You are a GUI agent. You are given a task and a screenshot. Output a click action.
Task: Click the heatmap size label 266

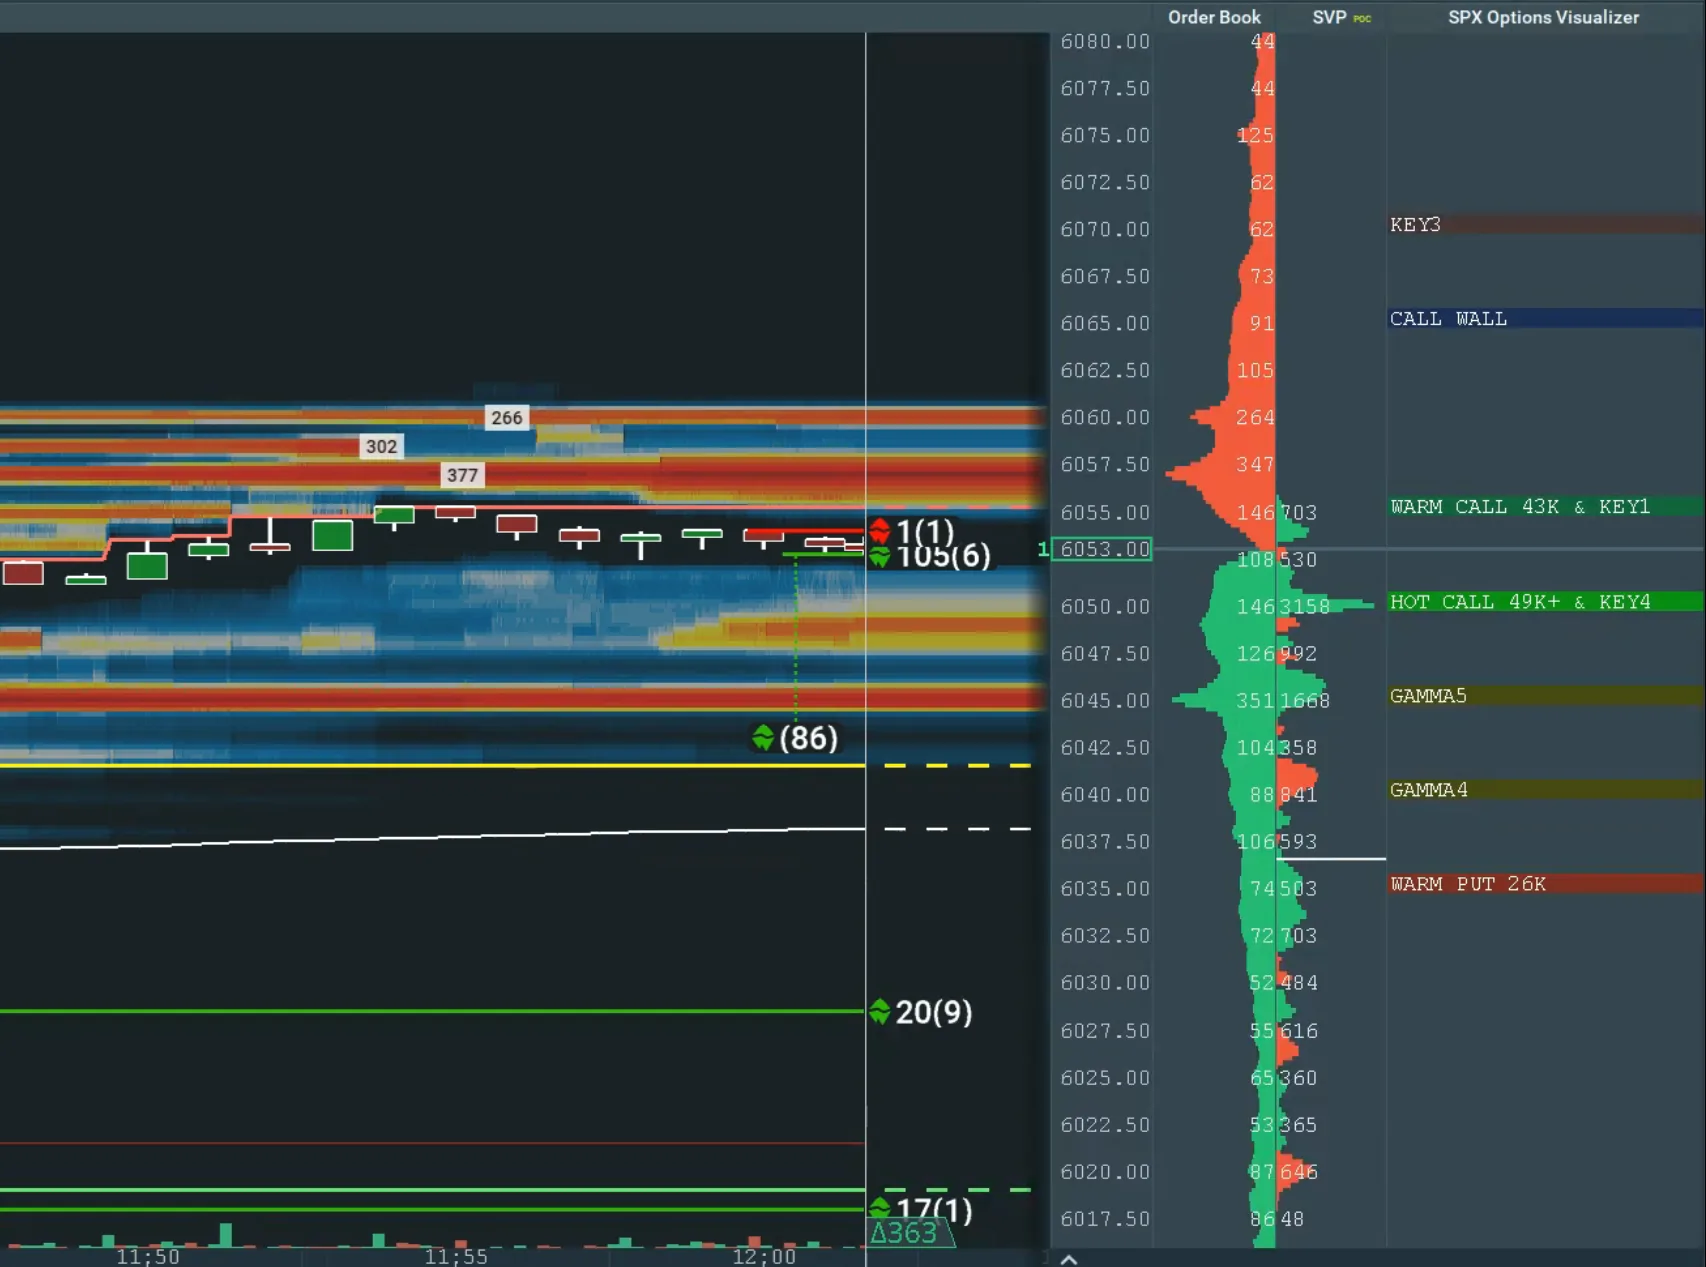[506, 418]
